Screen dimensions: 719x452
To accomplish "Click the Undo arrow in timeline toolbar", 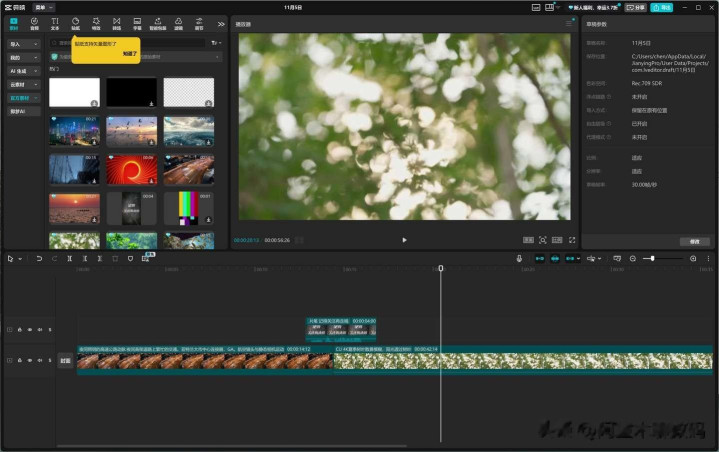I will (39, 258).
